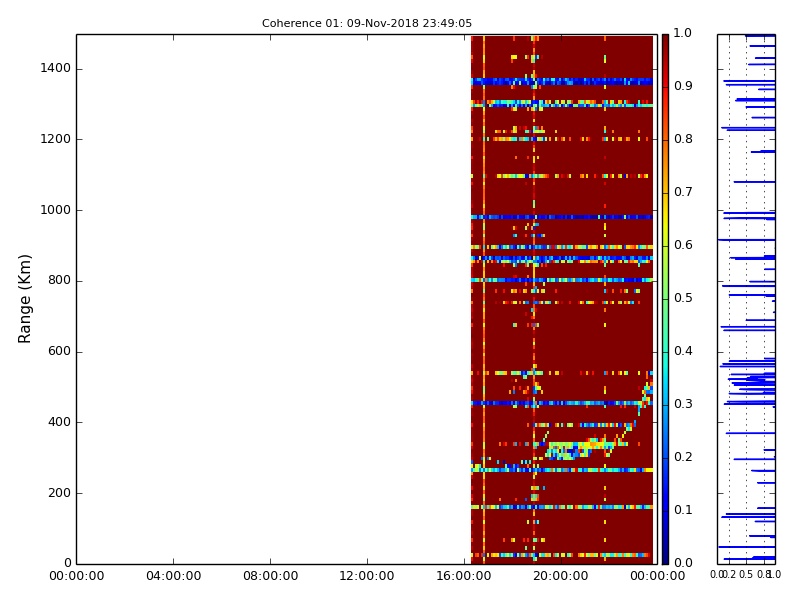
Task: Click the colorbar 0.2 label
Action: 683,457
